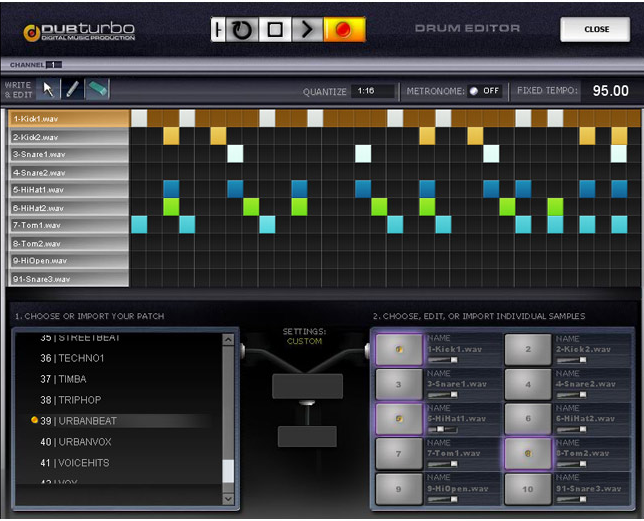Click the patch list scroll down arrow
Image resolution: width=644 pixels, height=521 pixels.
pyautogui.click(x=228, y=498)
